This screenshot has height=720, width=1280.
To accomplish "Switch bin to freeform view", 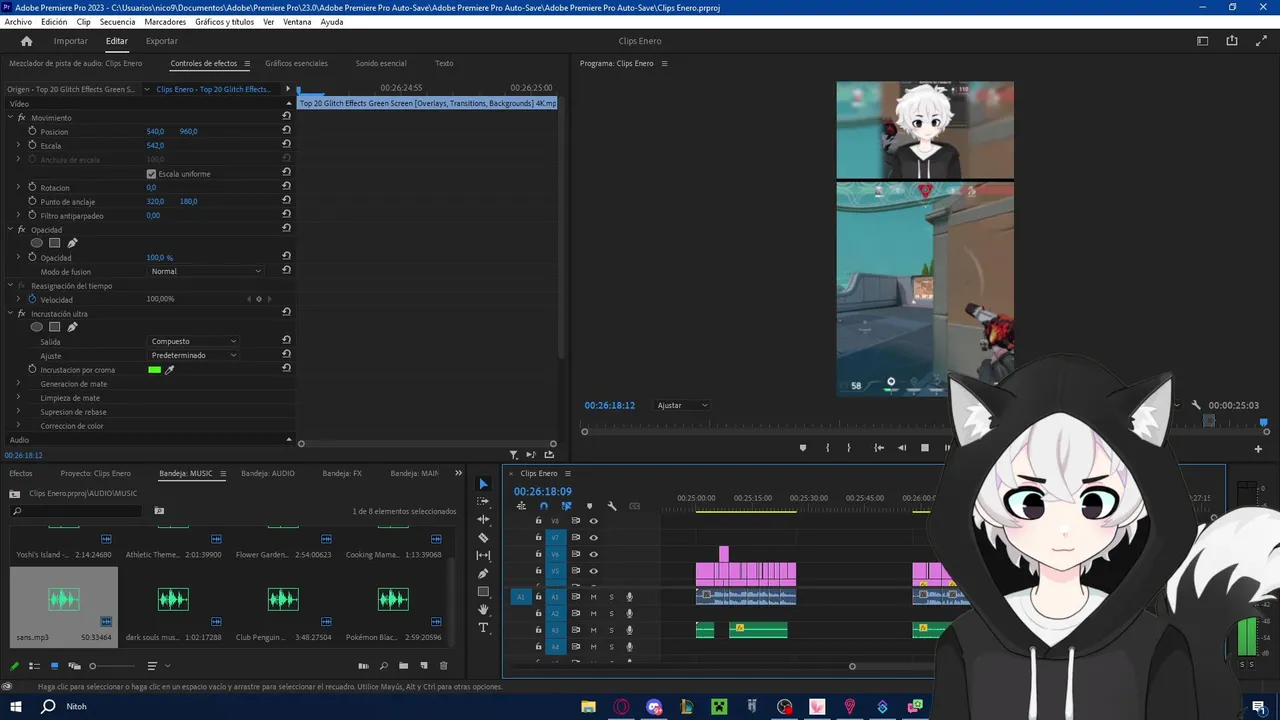I will [74, 666].
